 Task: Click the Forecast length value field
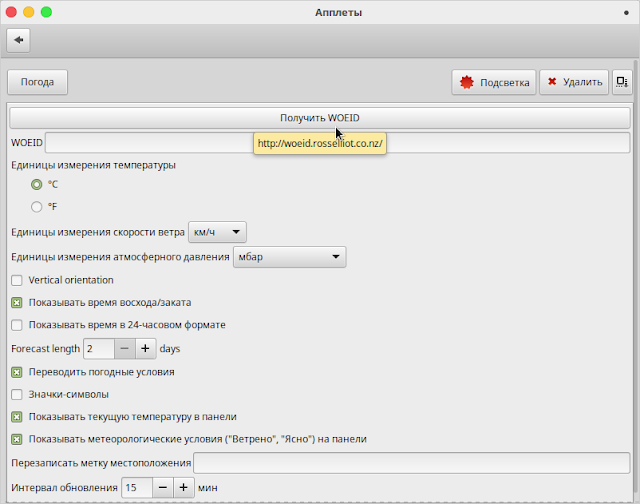point(99,349)
